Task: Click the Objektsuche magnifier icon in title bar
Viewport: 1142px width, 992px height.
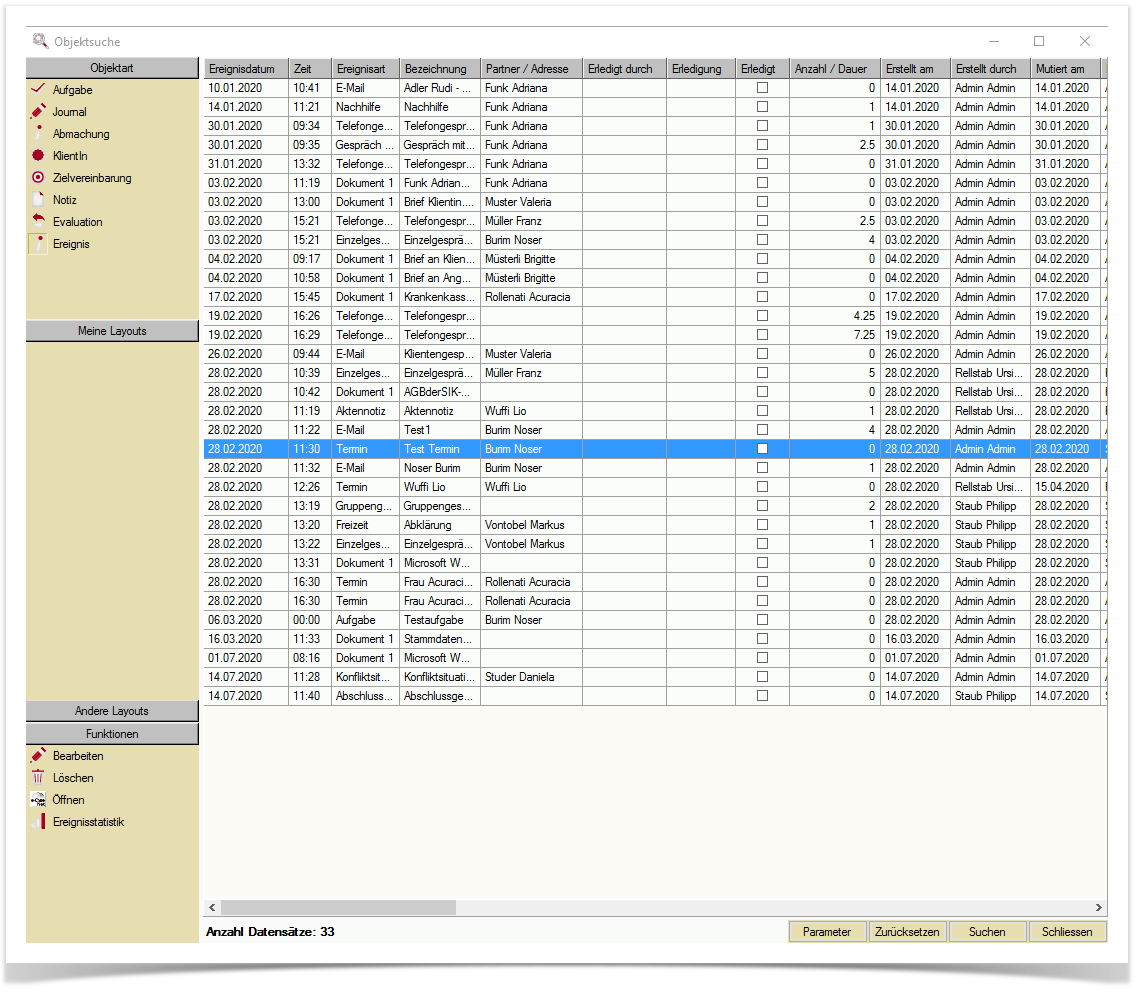Action: pos(40,41)
